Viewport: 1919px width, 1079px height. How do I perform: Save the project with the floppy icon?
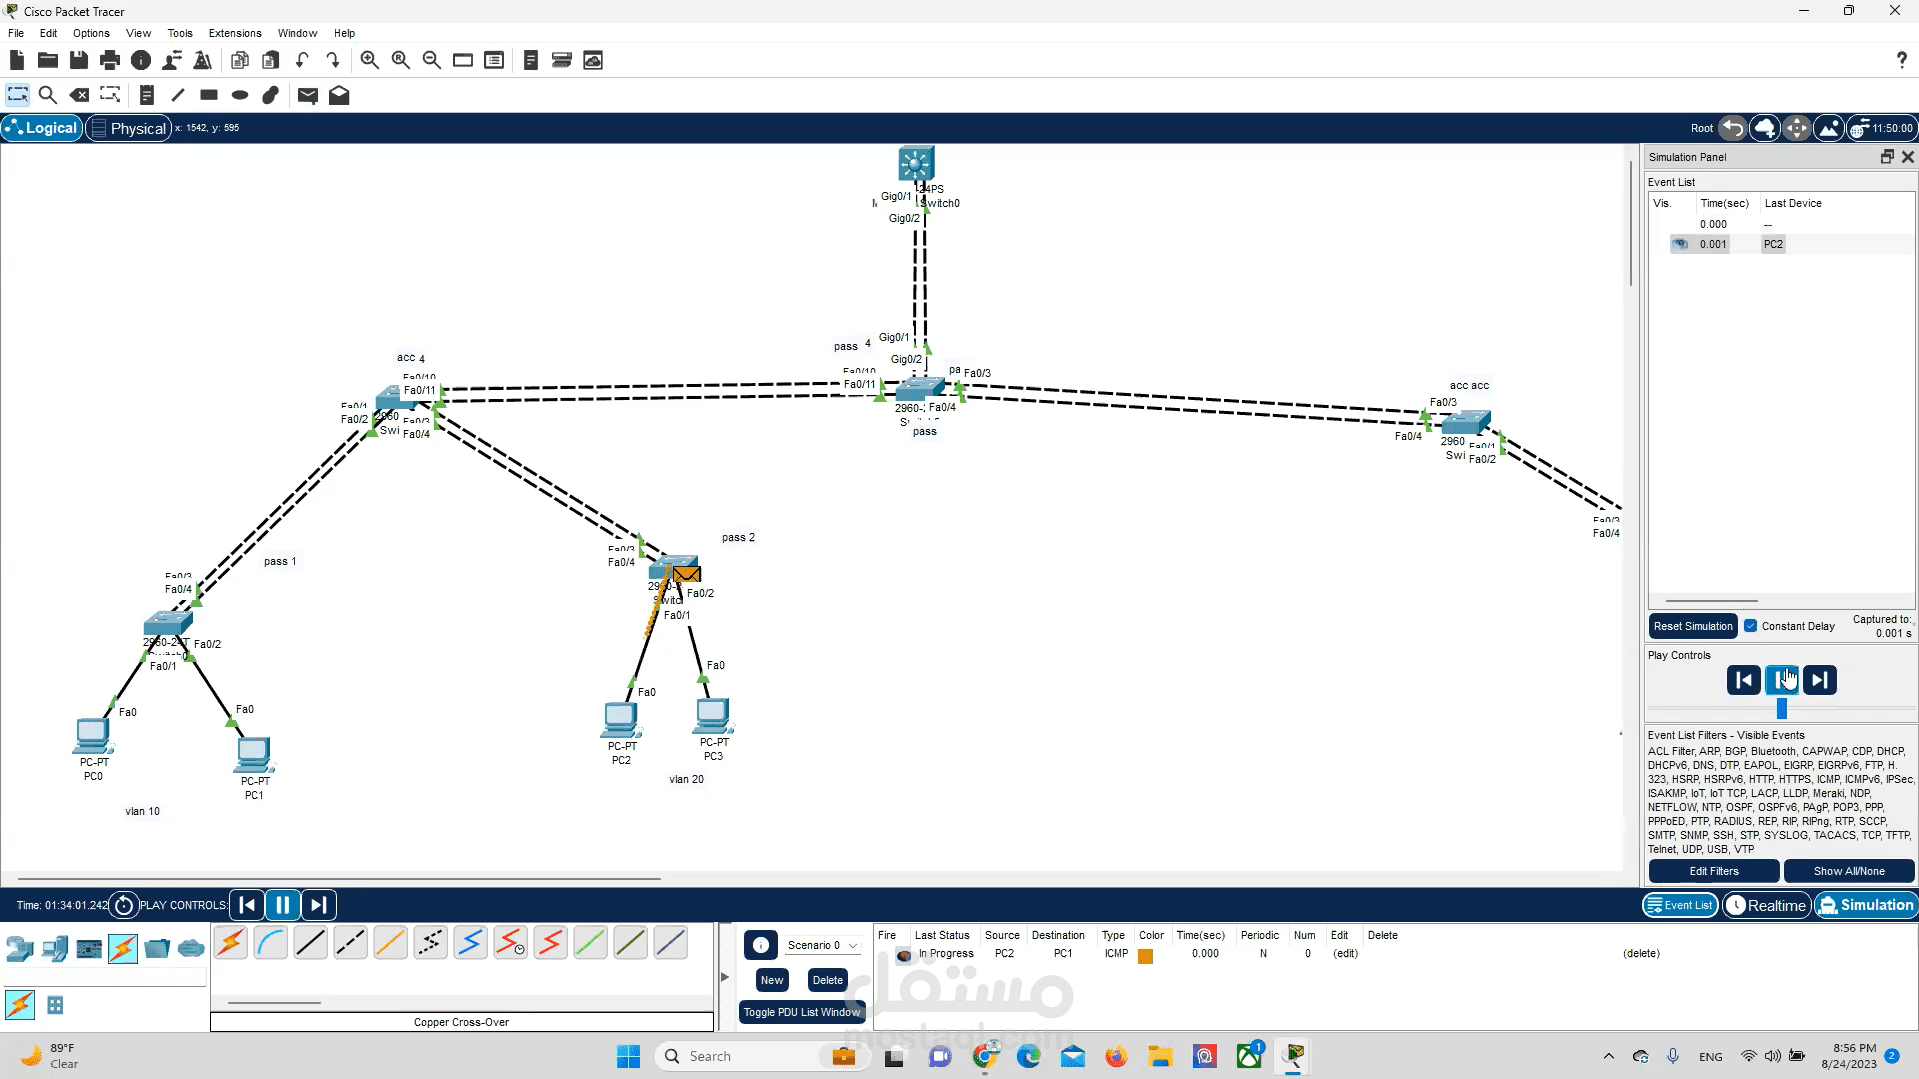[79, 60]
